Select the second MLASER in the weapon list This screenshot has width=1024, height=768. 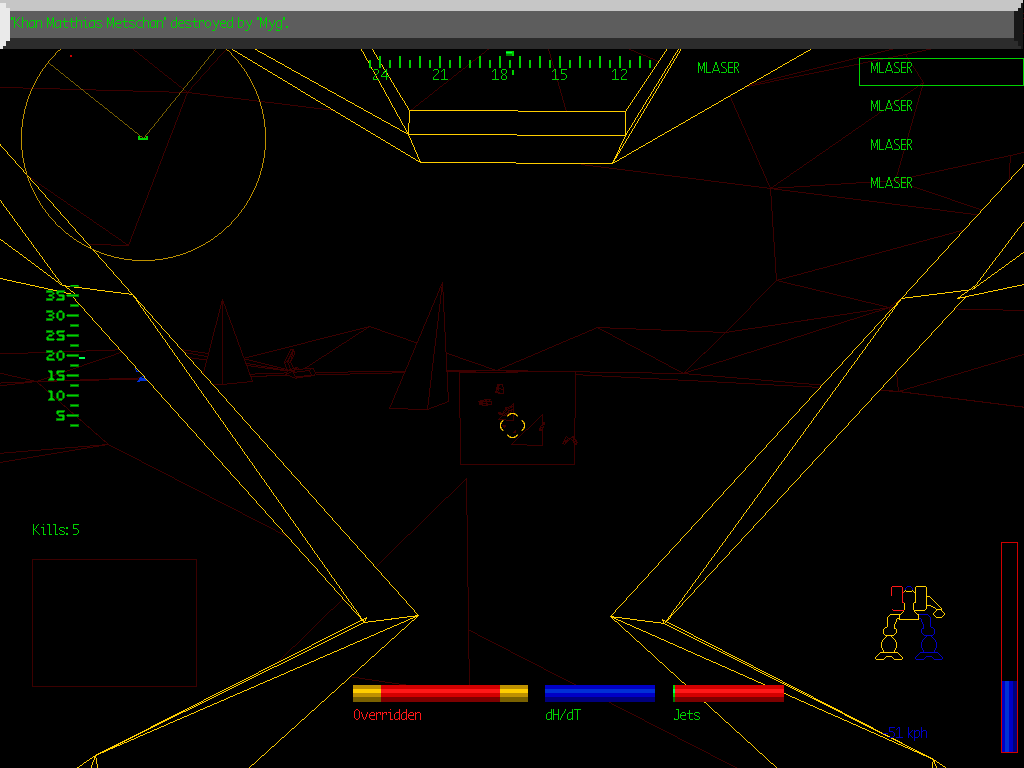click(x=891, y=106)
